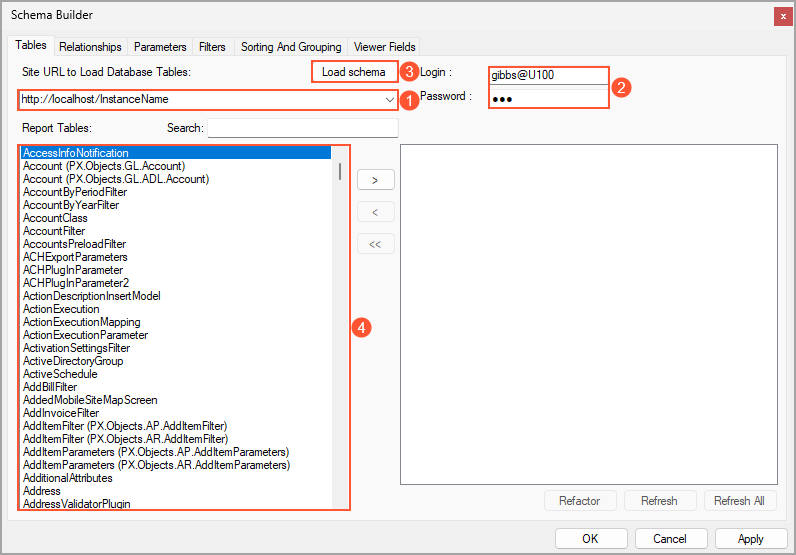The width and height of the screenshot is (796, 555).
Task: Click the Load schema button
Action: click(353, 72)
